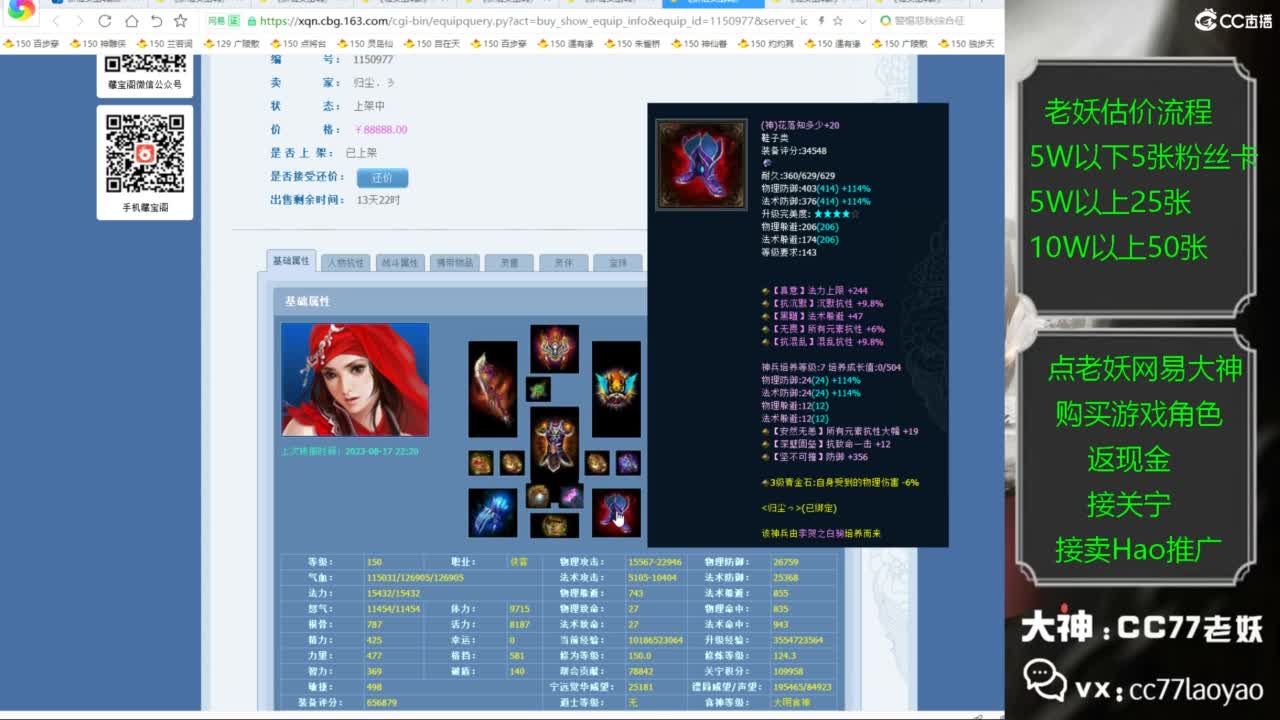Click the favorite star inside the address bar

tap(838, 21)
